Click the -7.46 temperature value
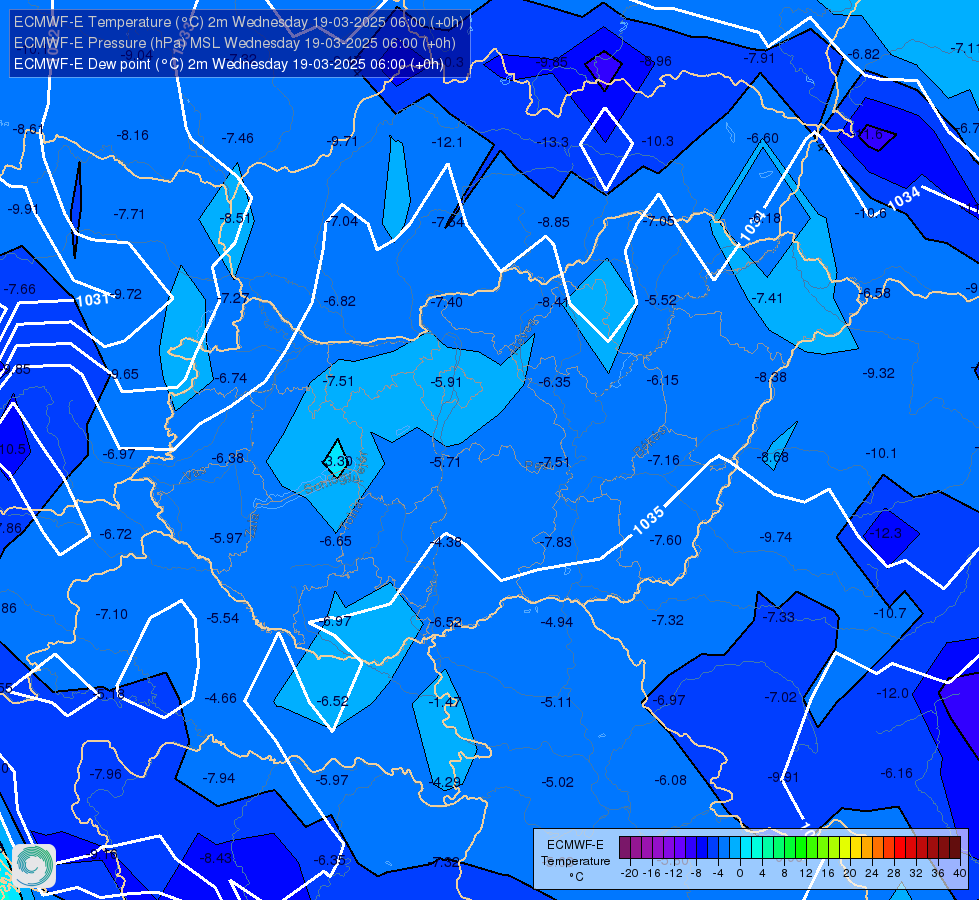This screenshot has width=979, height=900. [238, 139]
